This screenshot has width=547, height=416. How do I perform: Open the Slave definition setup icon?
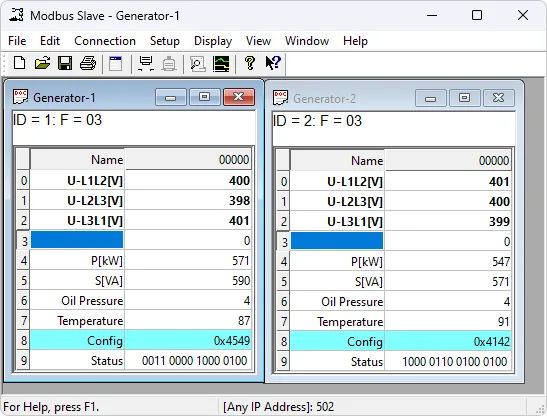[x=197, y=64]
